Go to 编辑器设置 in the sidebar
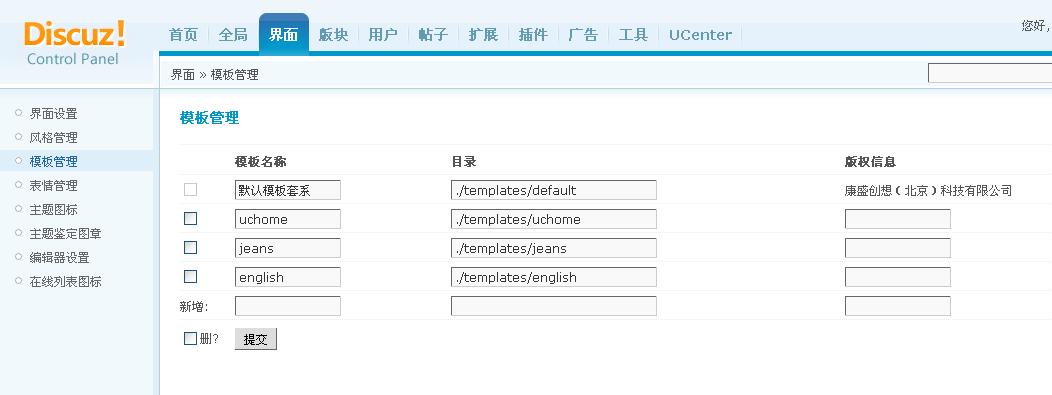The image size is (1052, 395). [x=60, y=258]
